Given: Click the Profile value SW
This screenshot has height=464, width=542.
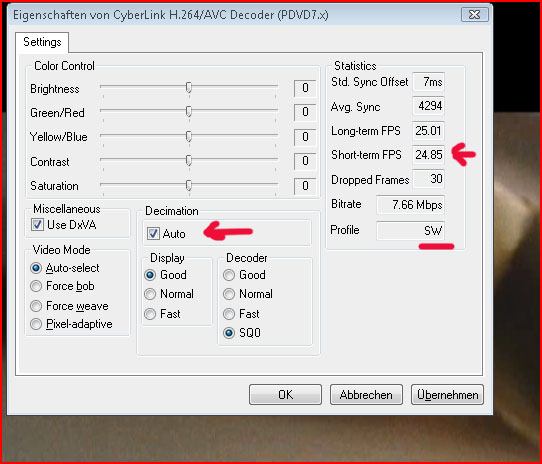Looking at the screenshot, I should [410, 231].
